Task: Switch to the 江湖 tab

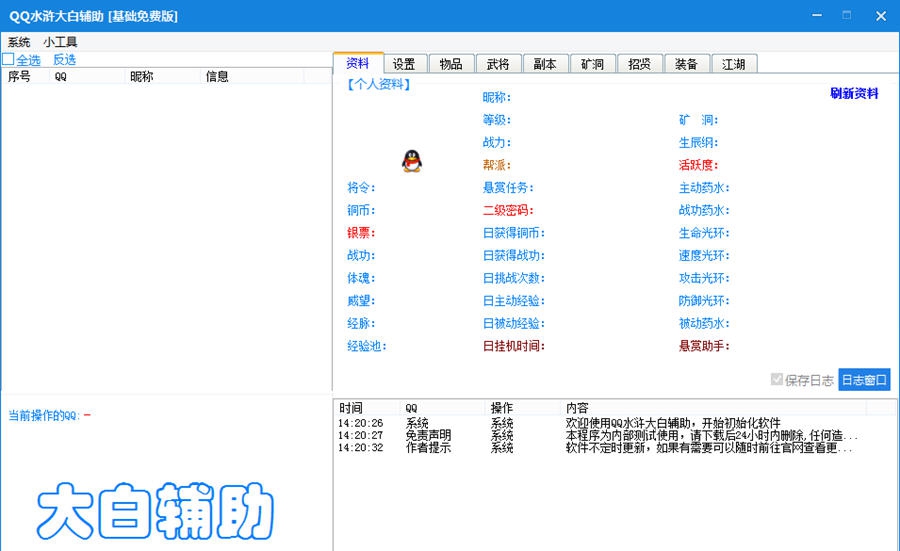Action: click(734, 64)
